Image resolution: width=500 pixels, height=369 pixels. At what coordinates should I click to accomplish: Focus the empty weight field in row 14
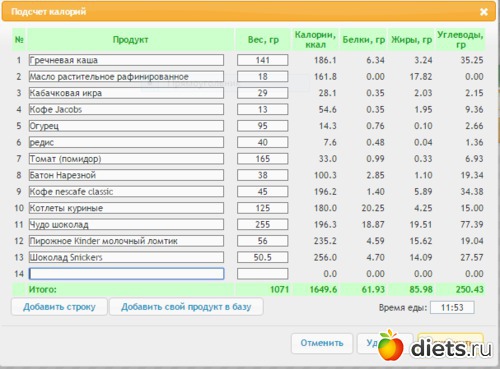point(263,274)
